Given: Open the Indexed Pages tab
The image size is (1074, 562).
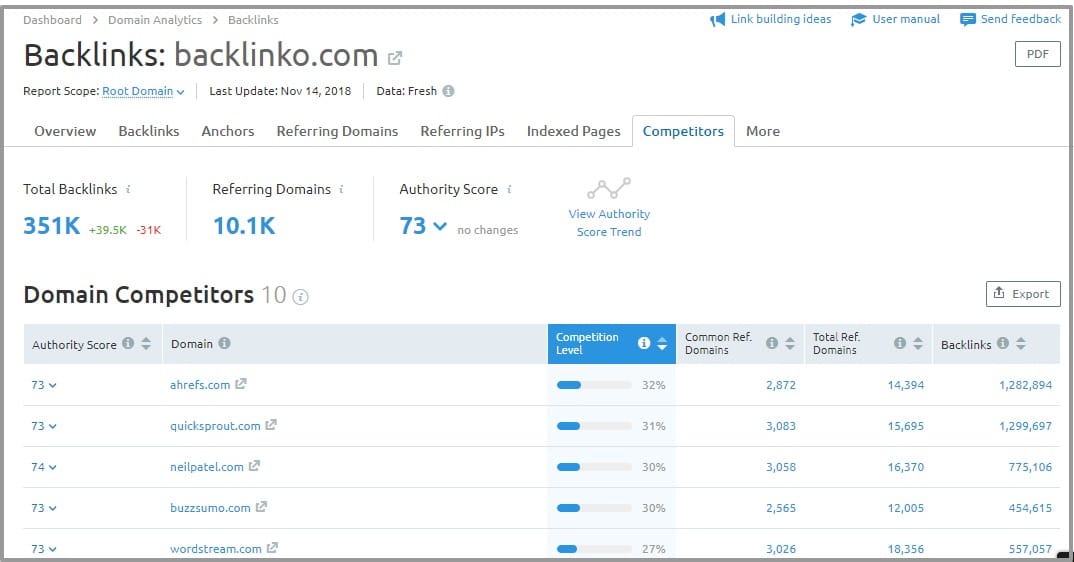Looking at the screenshot, I should coord(573,131).
